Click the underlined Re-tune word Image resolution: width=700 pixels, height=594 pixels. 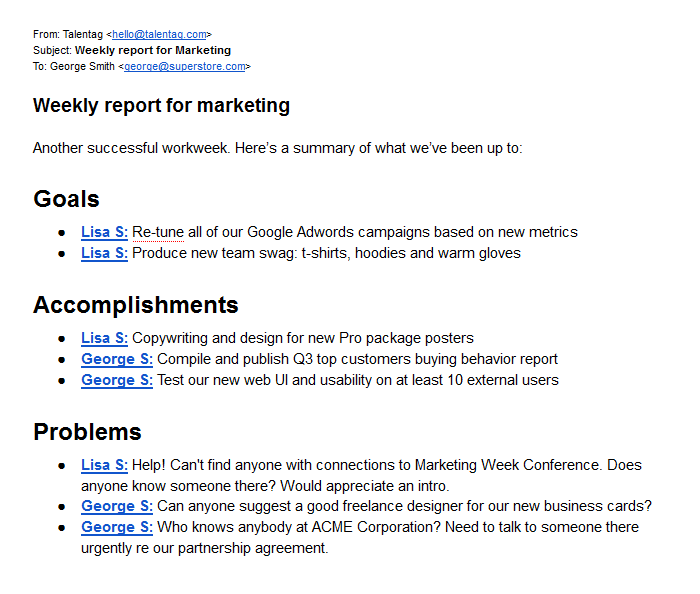point(158,232)
